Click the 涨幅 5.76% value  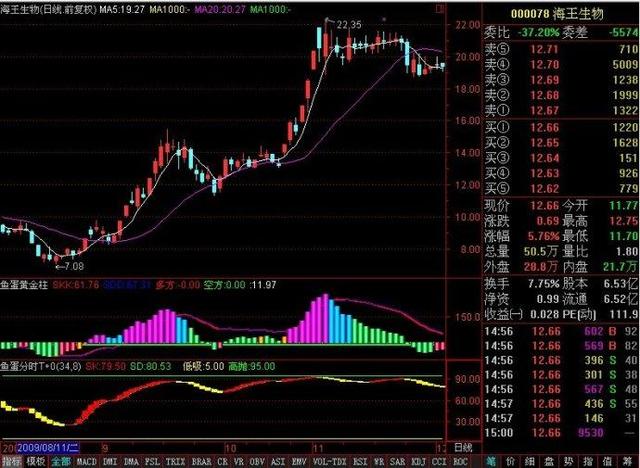tap(543, 236)
